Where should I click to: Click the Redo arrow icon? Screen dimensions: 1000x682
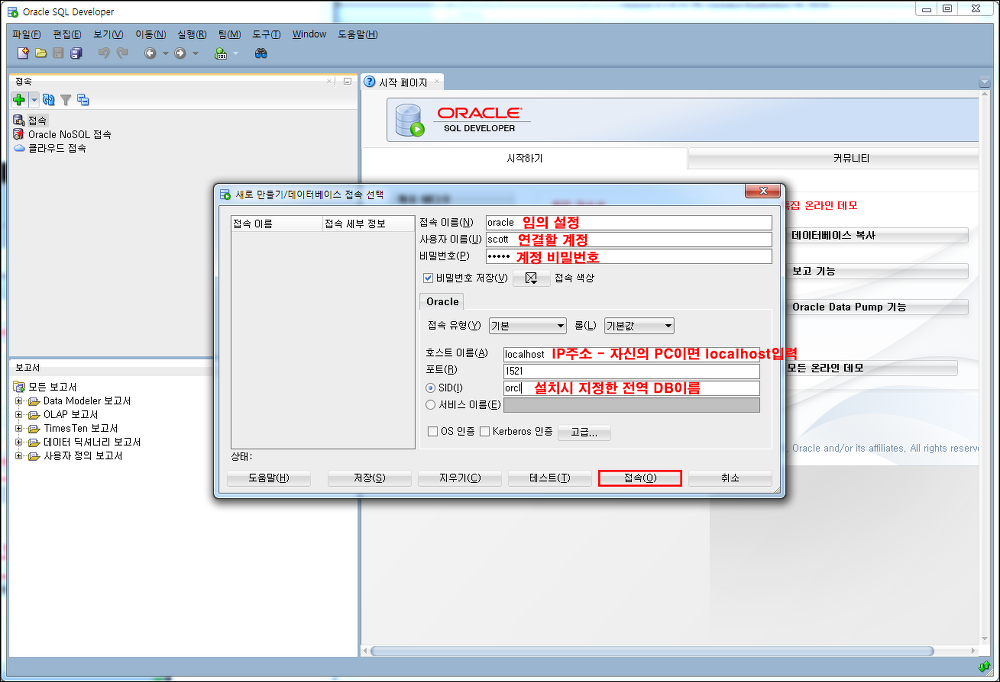(122, 53)
